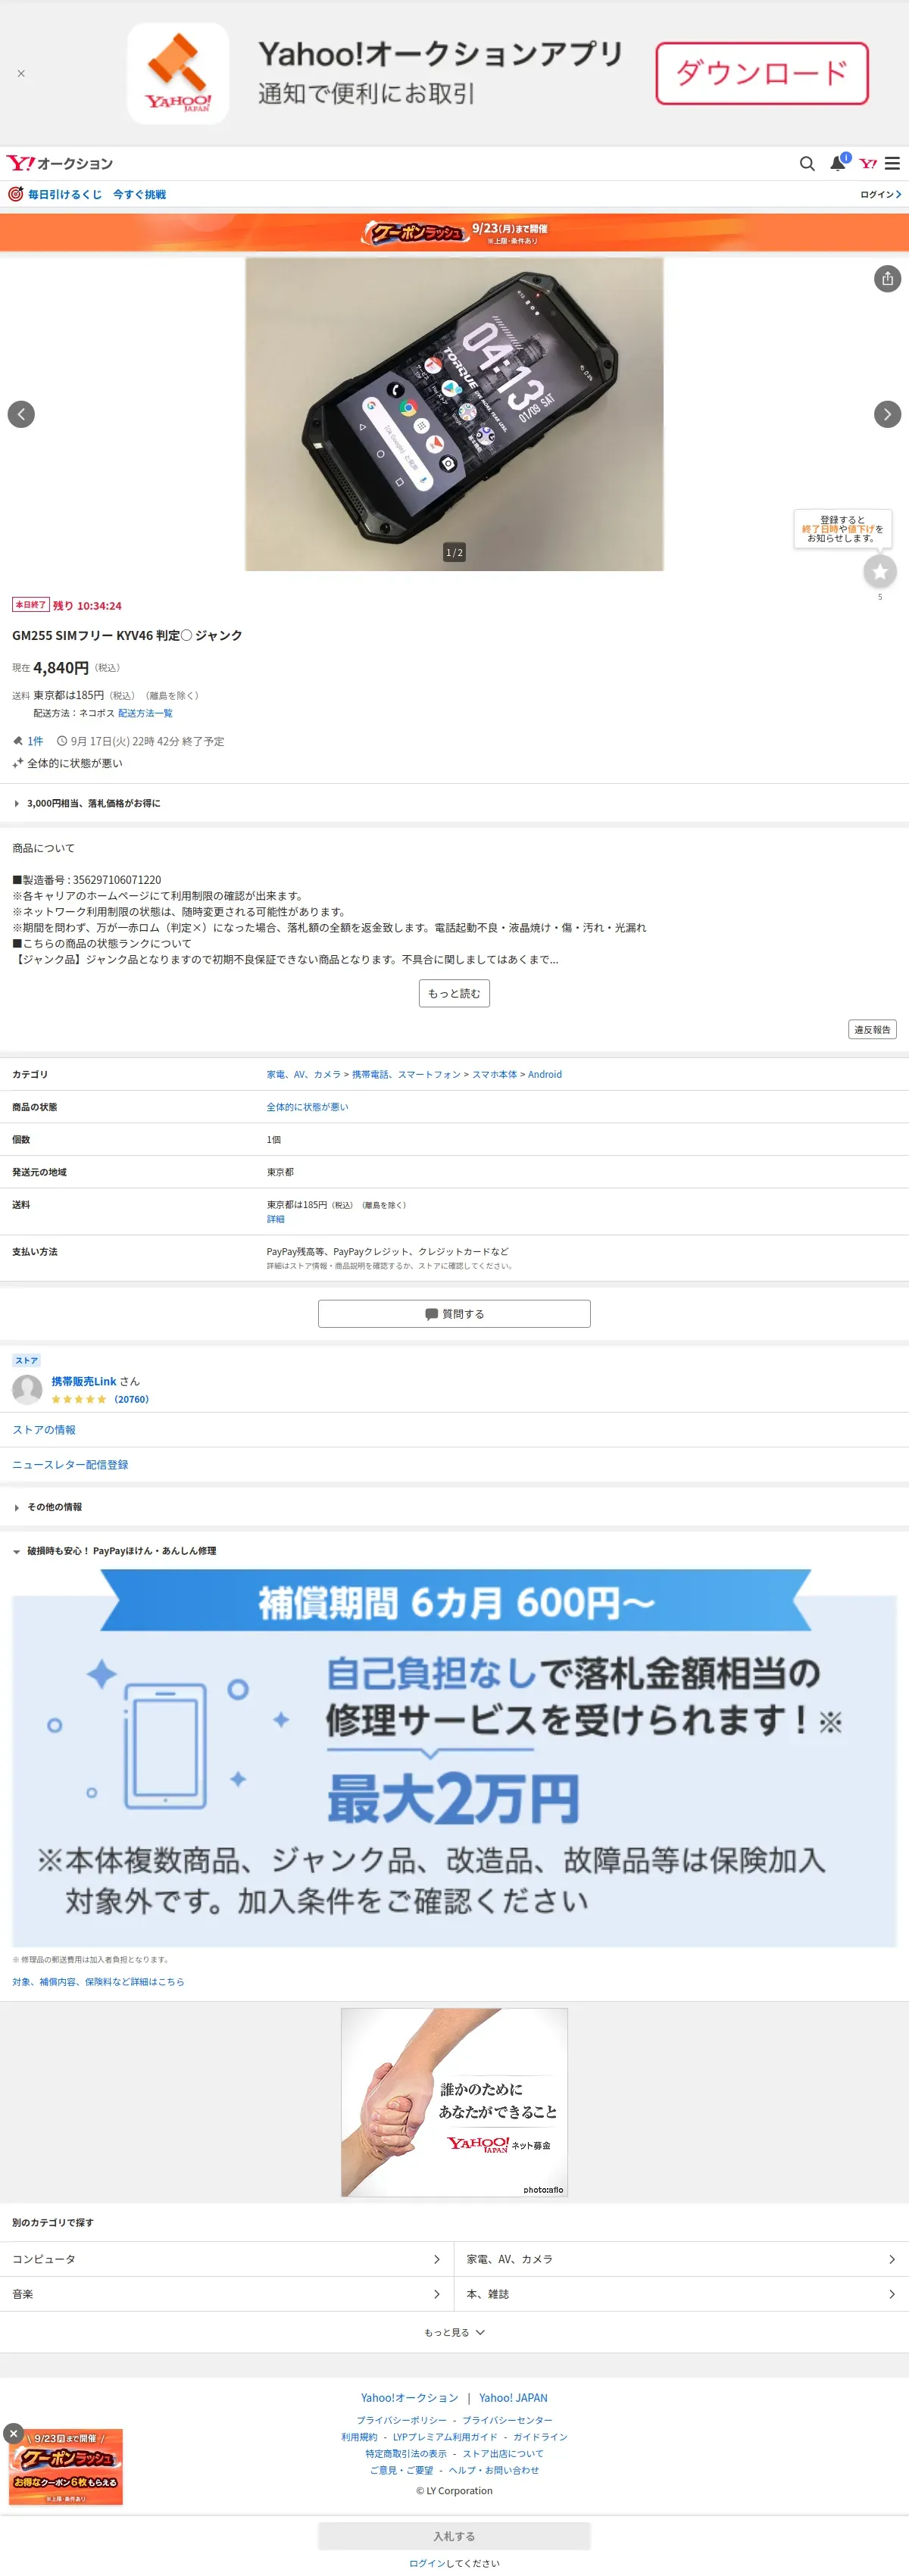Show previous product image
The height and width of the screenshot is (2576, 909).
(21, 414)
